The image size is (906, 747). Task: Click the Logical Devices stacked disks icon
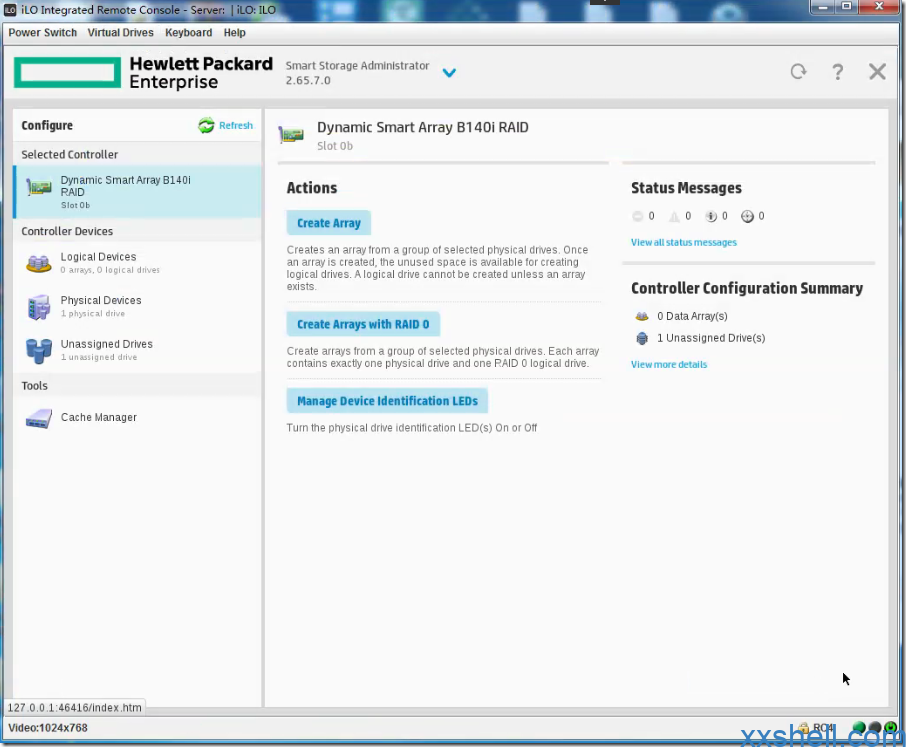click(x=39, y=263)
